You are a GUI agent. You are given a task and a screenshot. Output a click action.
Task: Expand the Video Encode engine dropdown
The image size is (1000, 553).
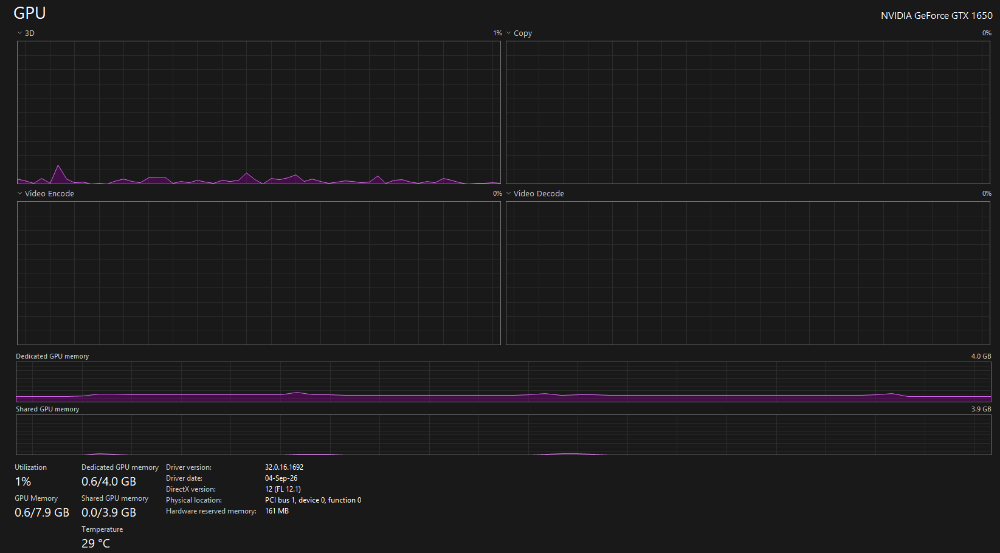point(20,193)
